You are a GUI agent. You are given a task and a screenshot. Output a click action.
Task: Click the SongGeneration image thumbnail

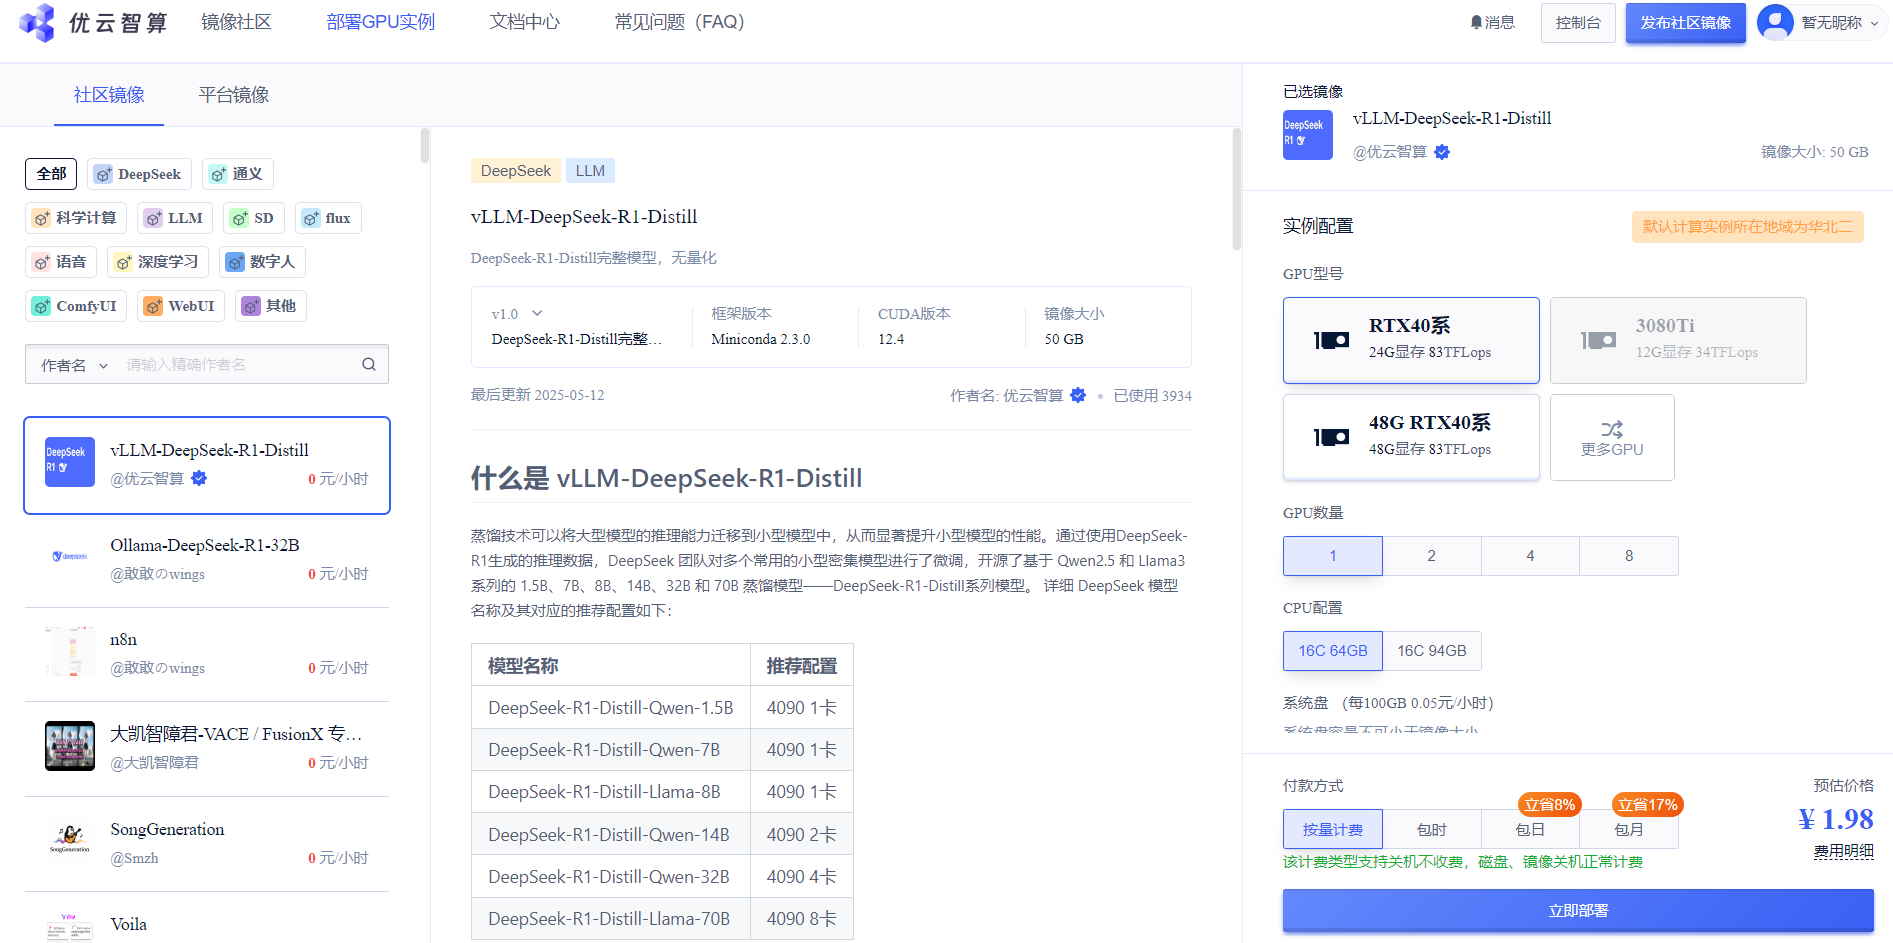click(70, 841)
